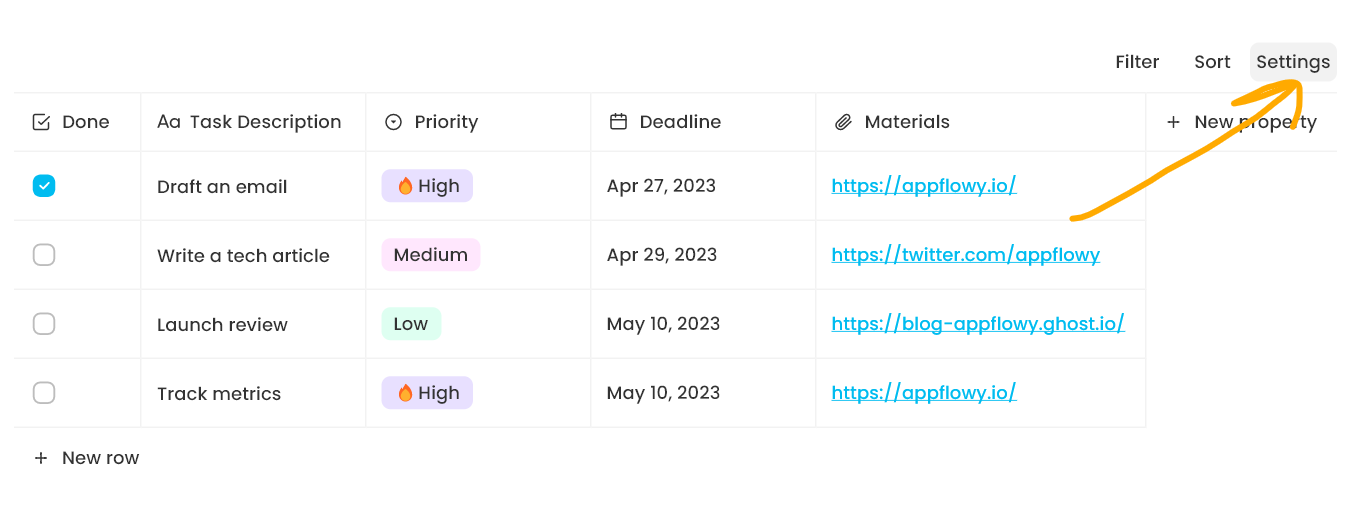1372x511 pixels.
Task: Open the Filter menu
Action: (x=1137, y=62)
